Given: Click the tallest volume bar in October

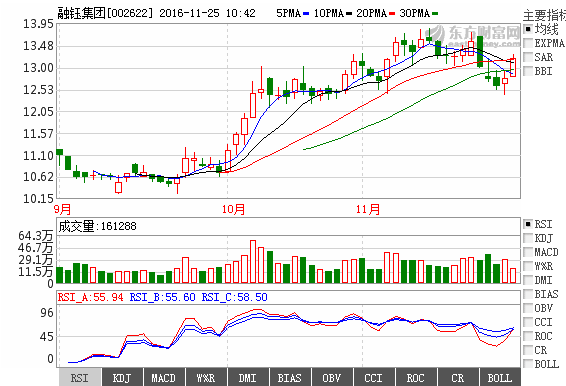Looking at the screenshot, I should [x=253, y=261].
